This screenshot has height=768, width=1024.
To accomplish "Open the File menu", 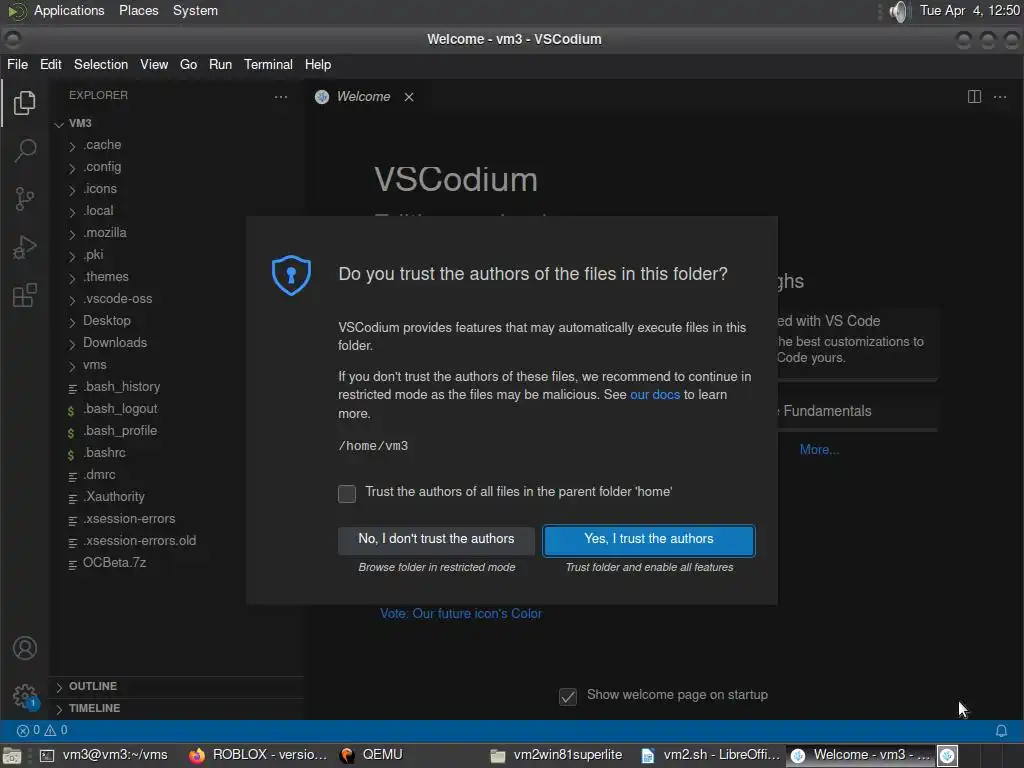I will [x=18, y=65].
